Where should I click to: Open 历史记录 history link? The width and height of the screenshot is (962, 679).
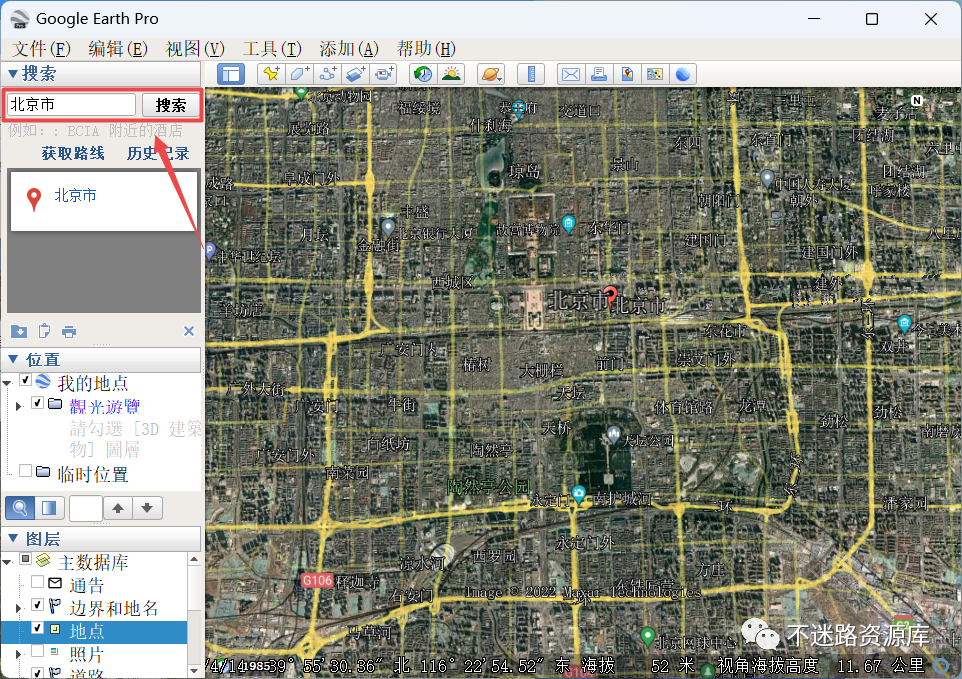[x=158, y=153]
